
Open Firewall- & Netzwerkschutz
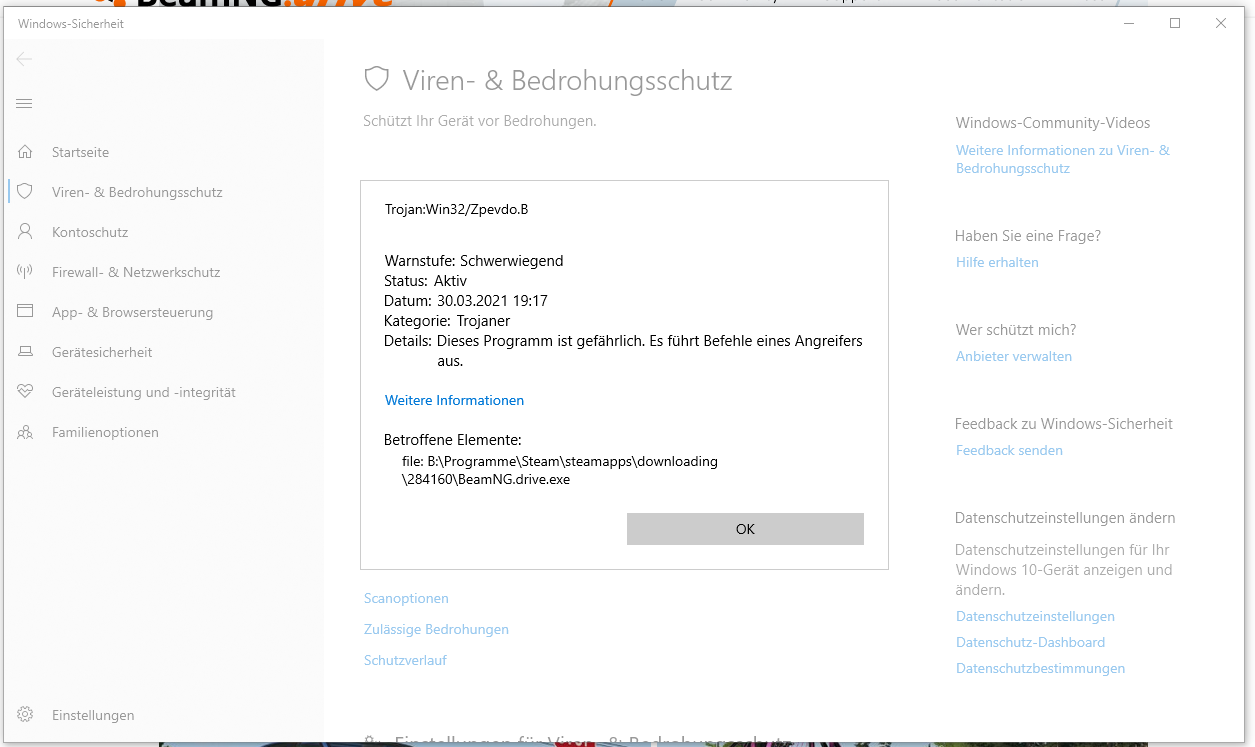(x=136, y=272)
